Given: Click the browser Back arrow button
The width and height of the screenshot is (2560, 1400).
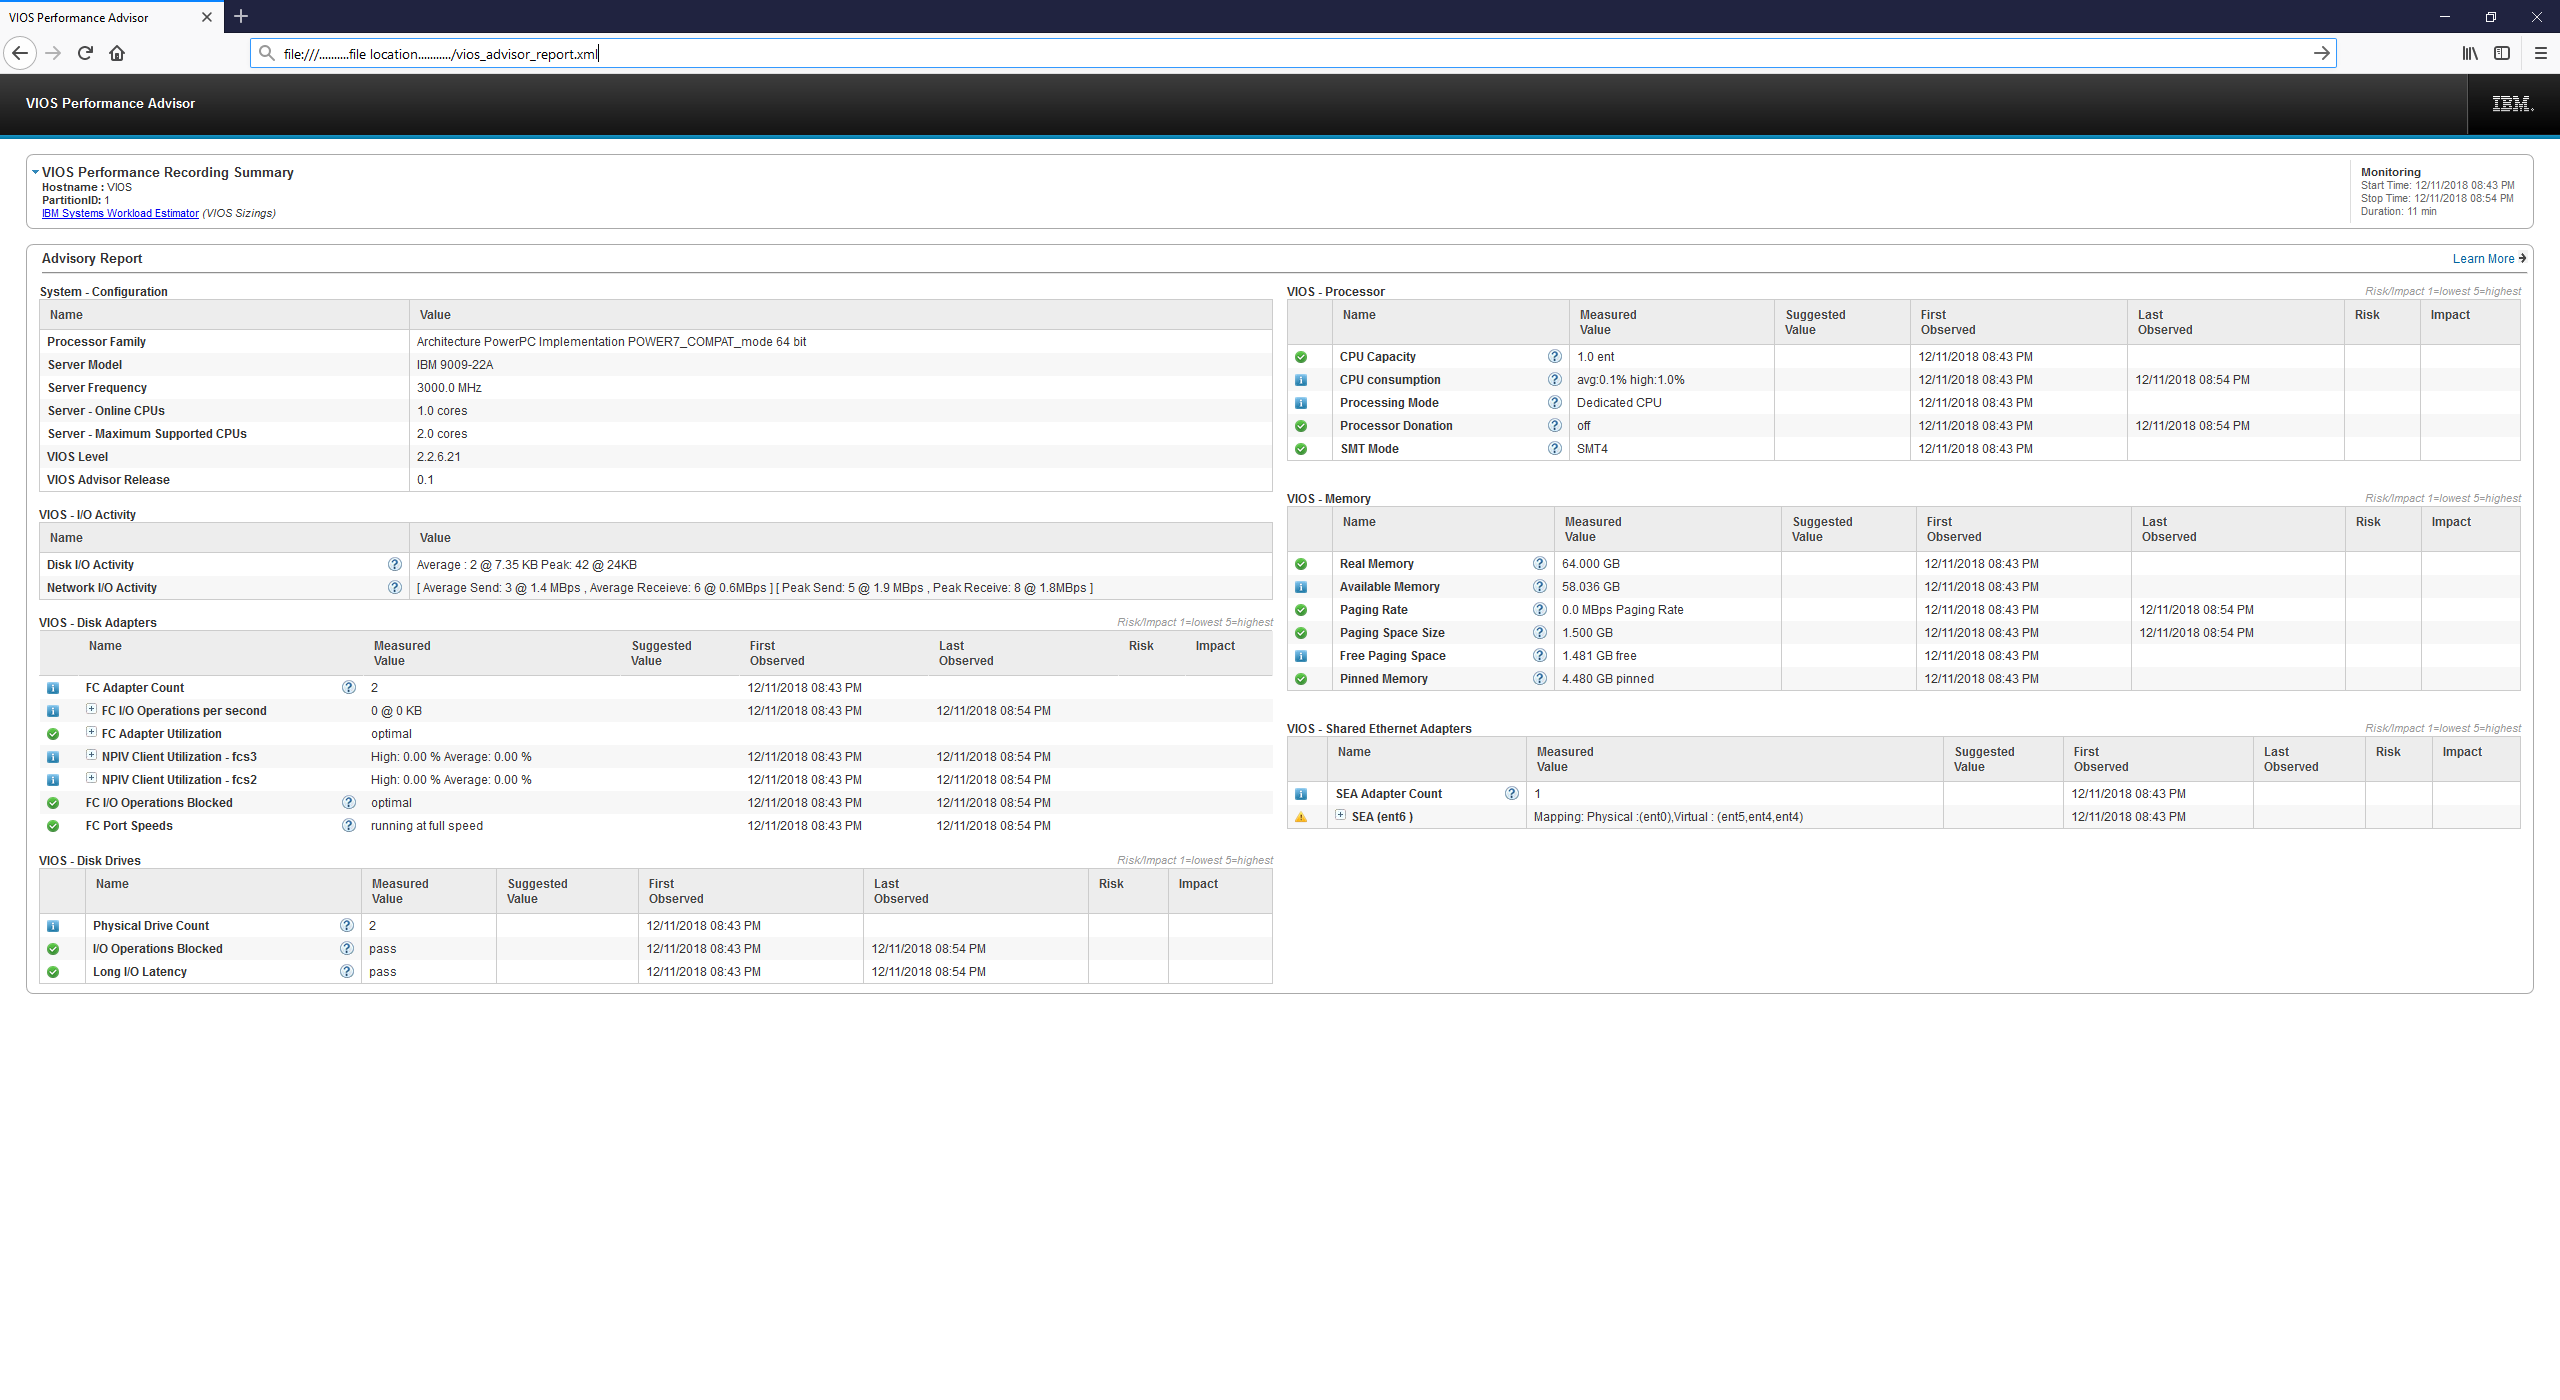Looking at the screenshot, I should (x=20, y=53).
